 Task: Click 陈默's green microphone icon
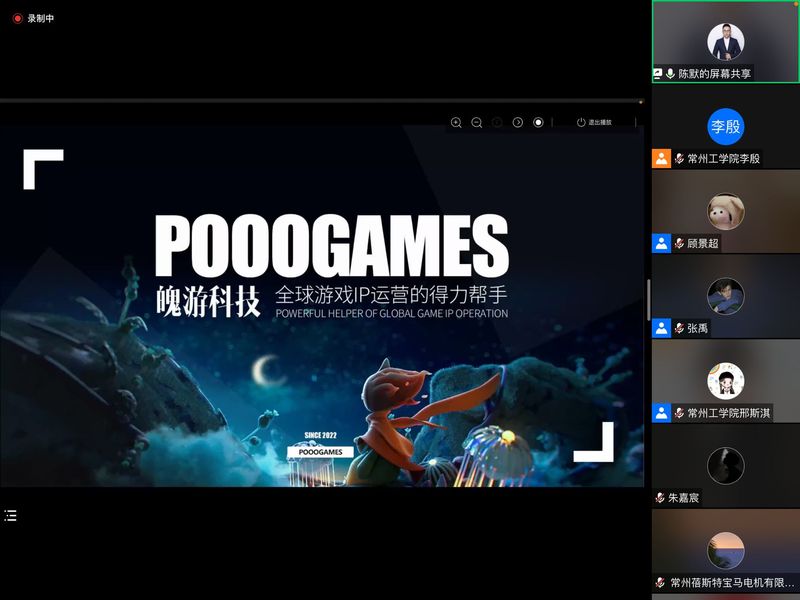click(x=670, y=74)
